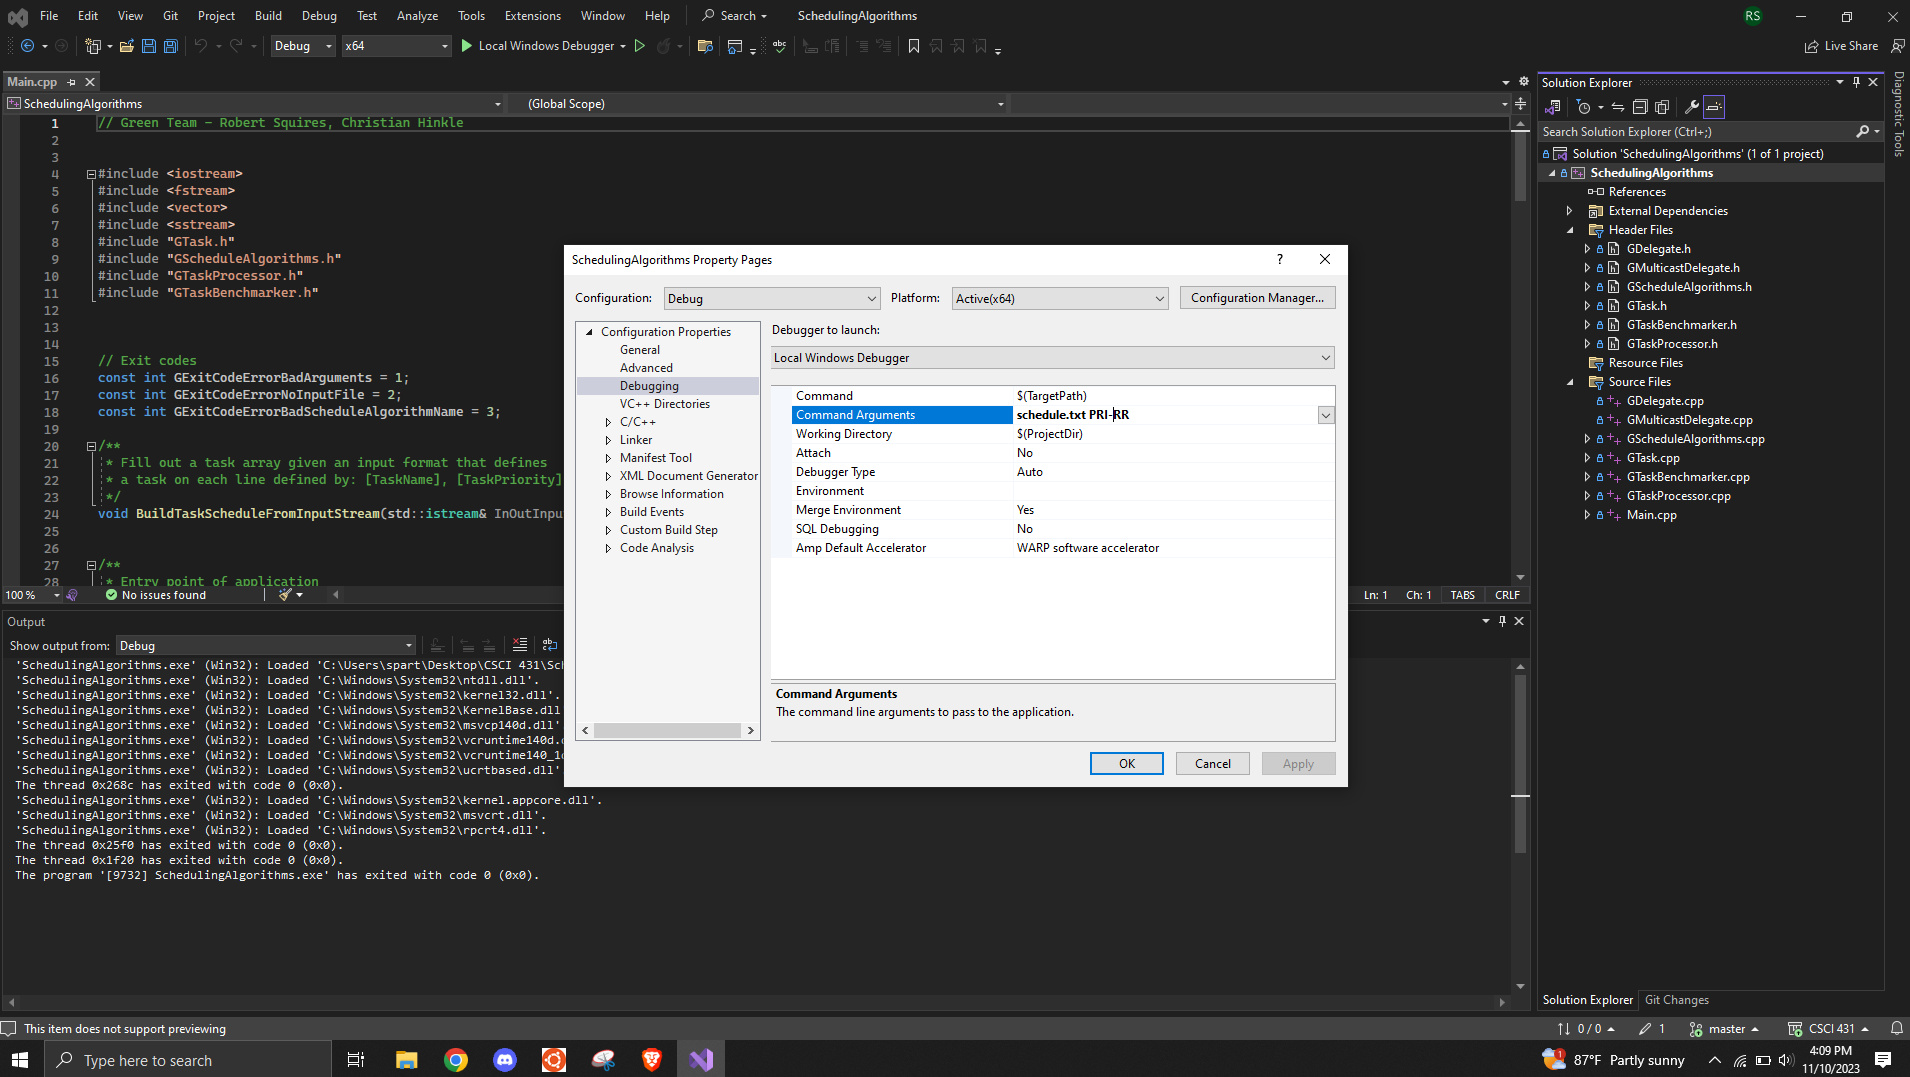Click the master branch indicator in status bar
1910x1077 pixels.
click(1725, 1028)
